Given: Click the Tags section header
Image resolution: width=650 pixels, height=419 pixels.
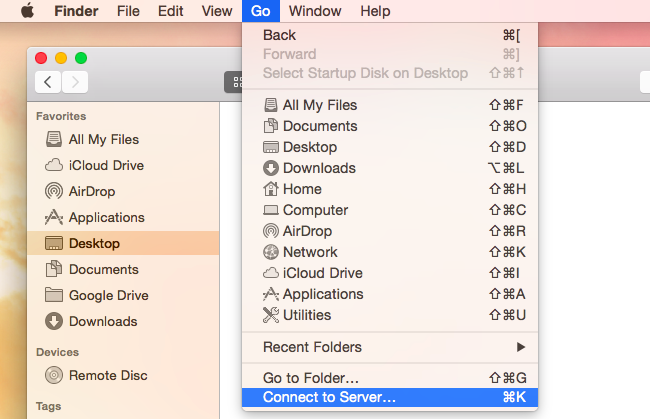Looking at the screenshot, I should pos(48,407).
